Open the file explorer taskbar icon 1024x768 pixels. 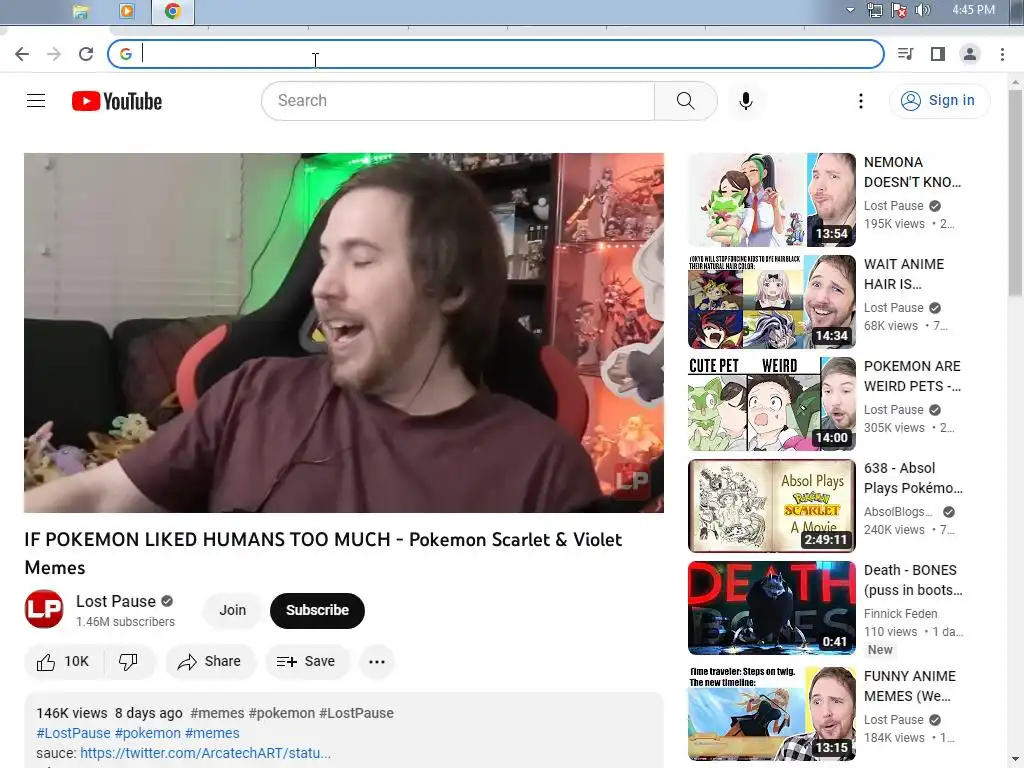click(x=80, y=12)
